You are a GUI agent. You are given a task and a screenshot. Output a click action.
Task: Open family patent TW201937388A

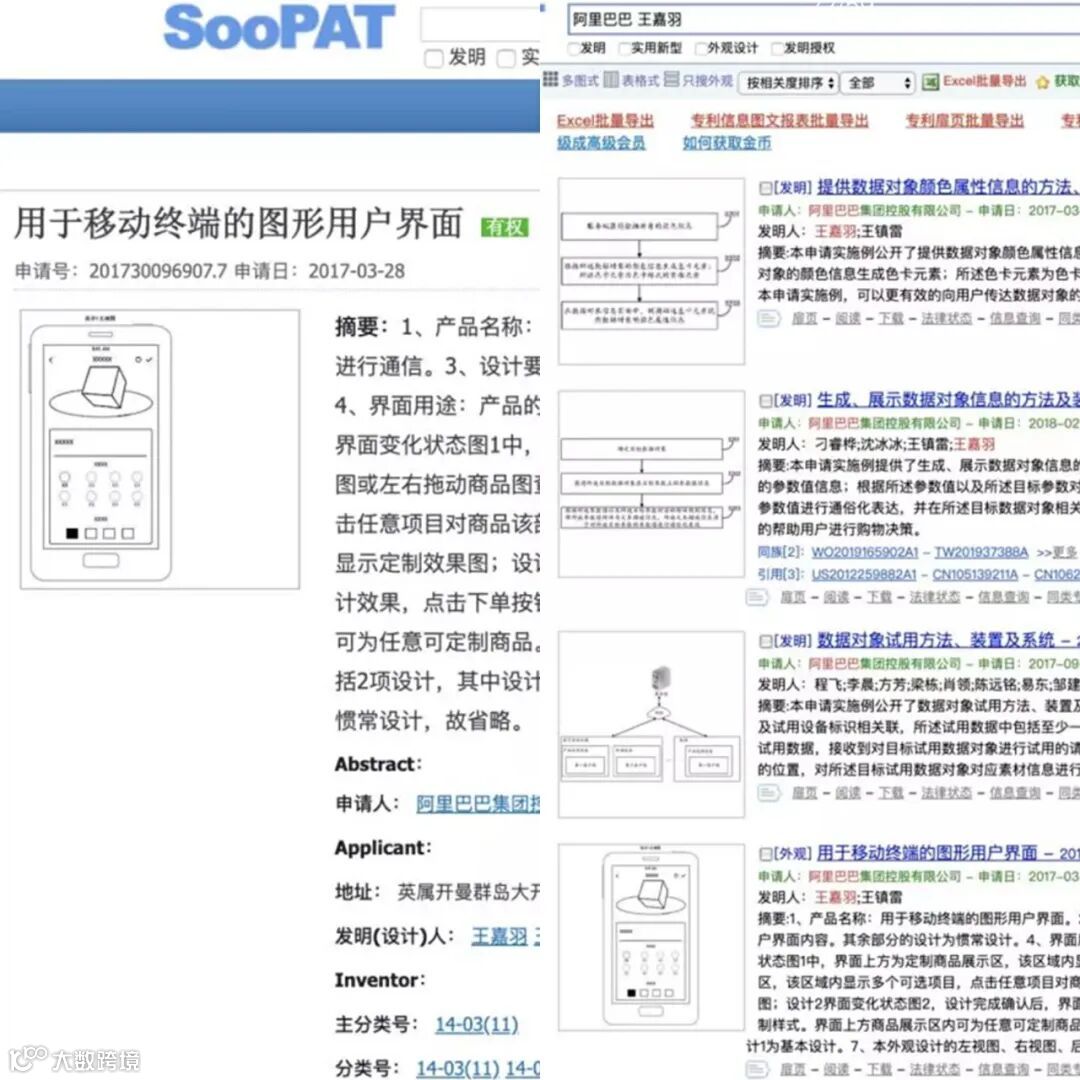coord(981,552)
